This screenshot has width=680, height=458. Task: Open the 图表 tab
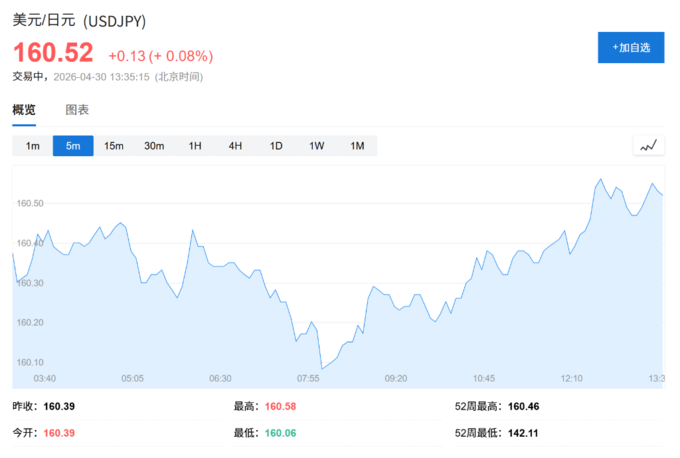pyautogui.click(x=77, y=110)
